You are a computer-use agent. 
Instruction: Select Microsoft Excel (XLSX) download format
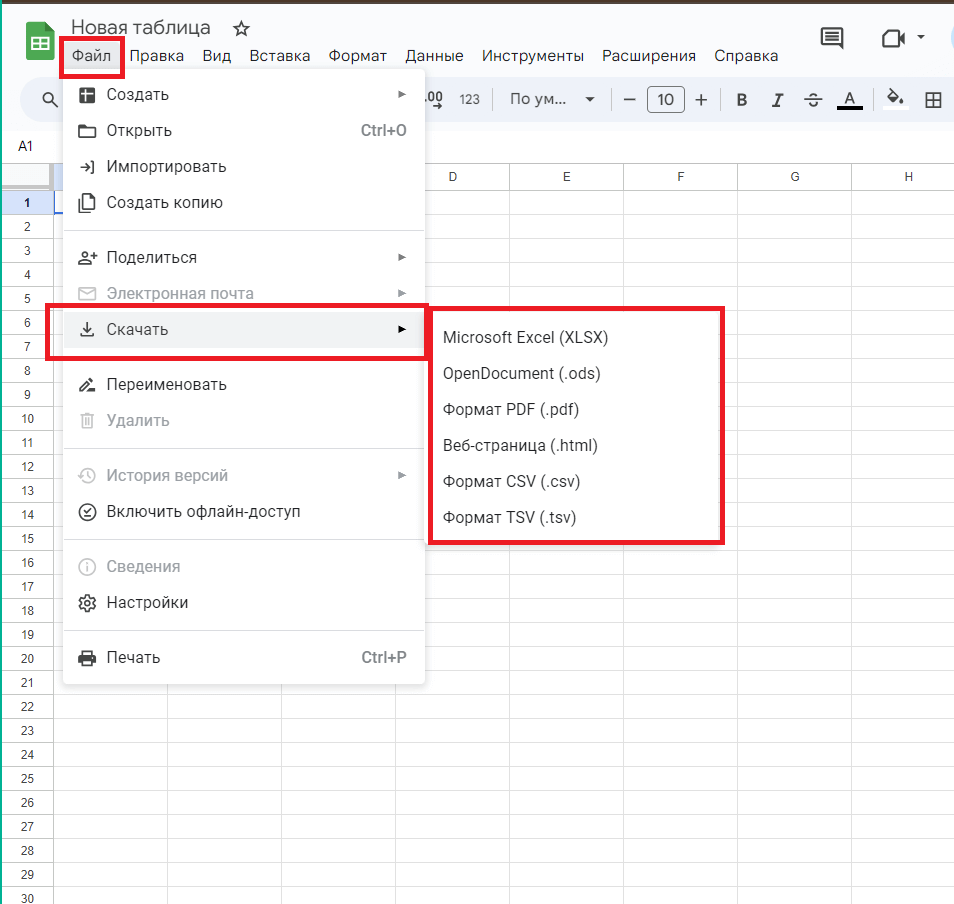click(x=525, y=338)
